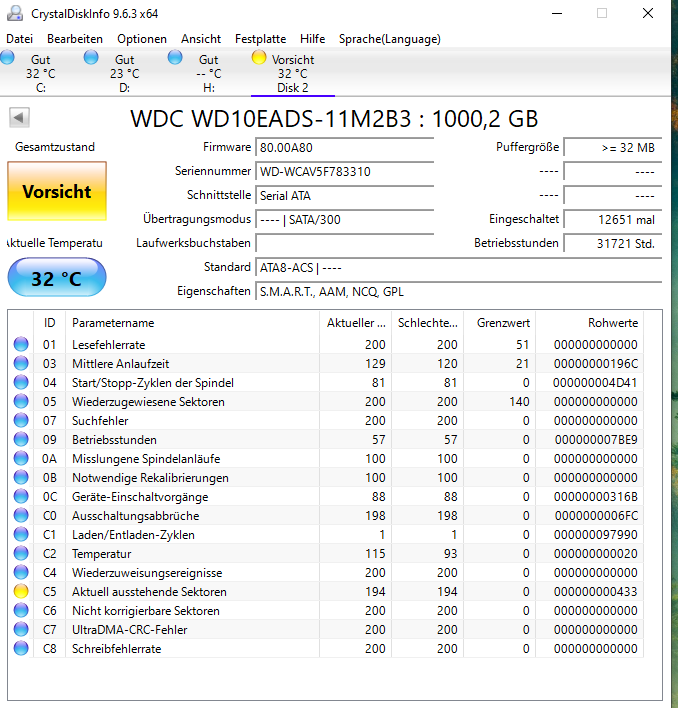Image resolution: width=678 pixels, height=708 pixels.
Task: Click status orb for Geräte-Einschaltvorgänge row
Action: [x=21, y=496]
